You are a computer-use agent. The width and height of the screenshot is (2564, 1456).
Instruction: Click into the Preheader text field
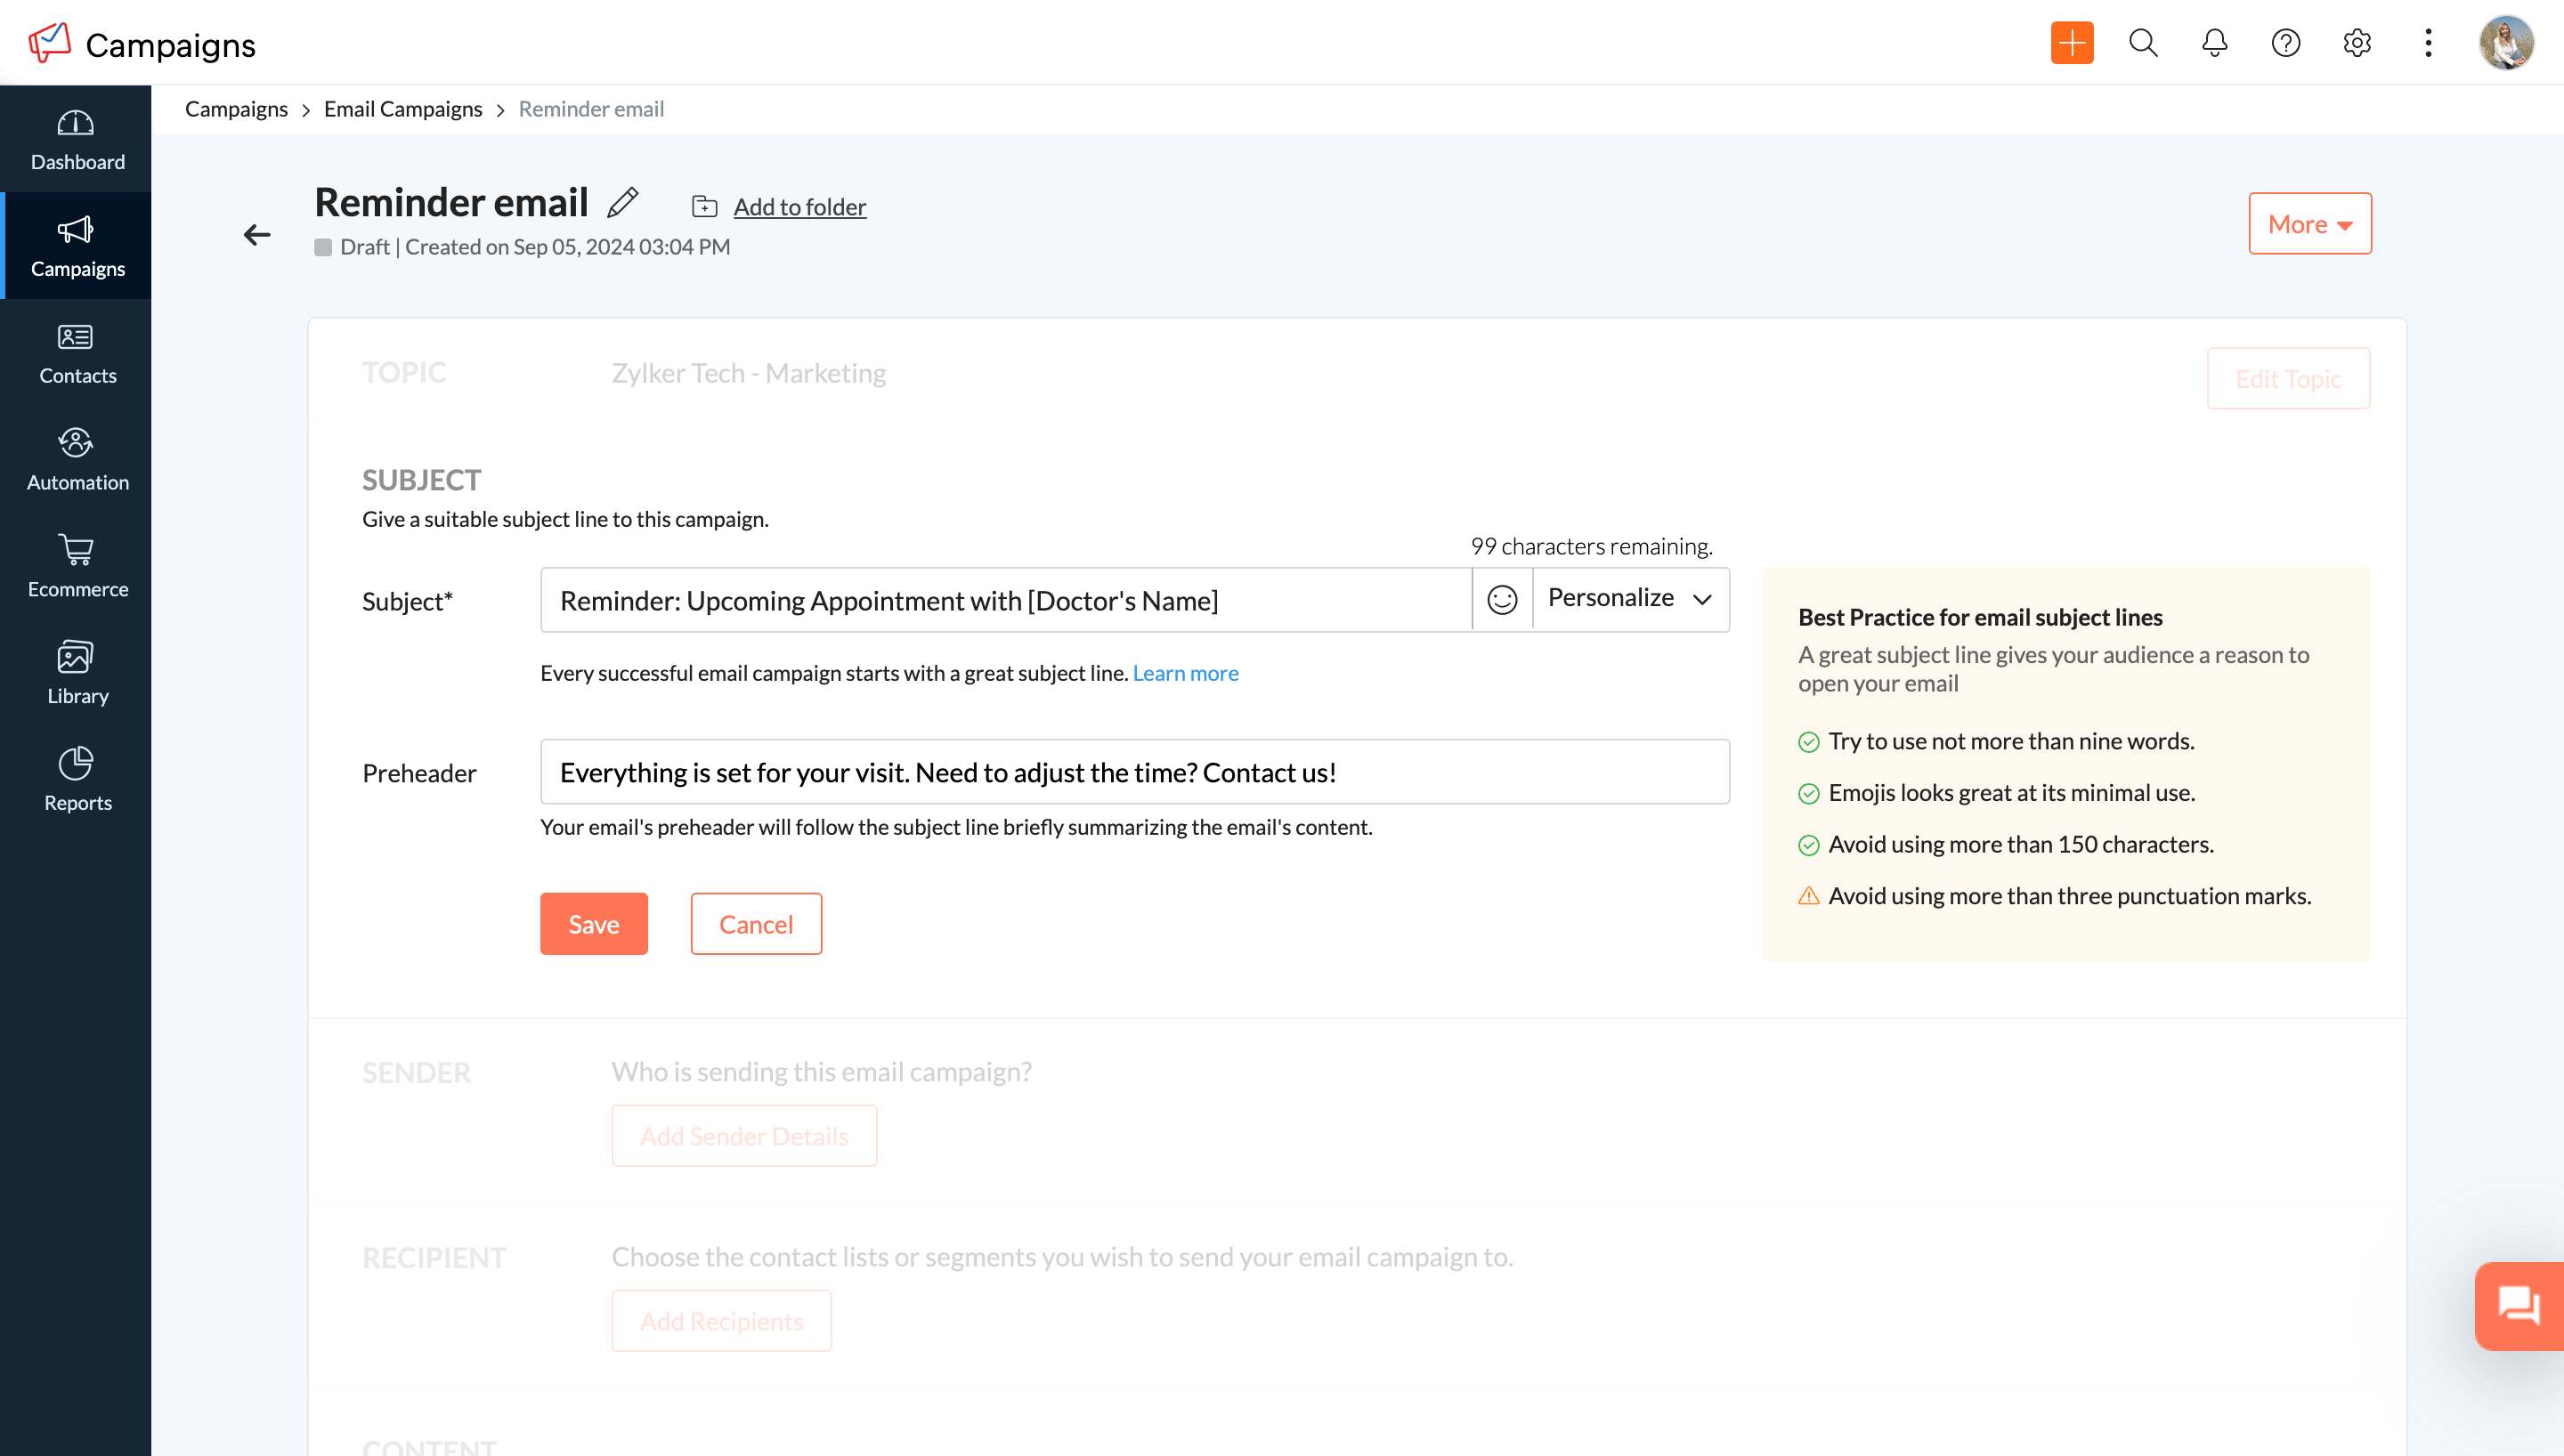click(1134, 772)
